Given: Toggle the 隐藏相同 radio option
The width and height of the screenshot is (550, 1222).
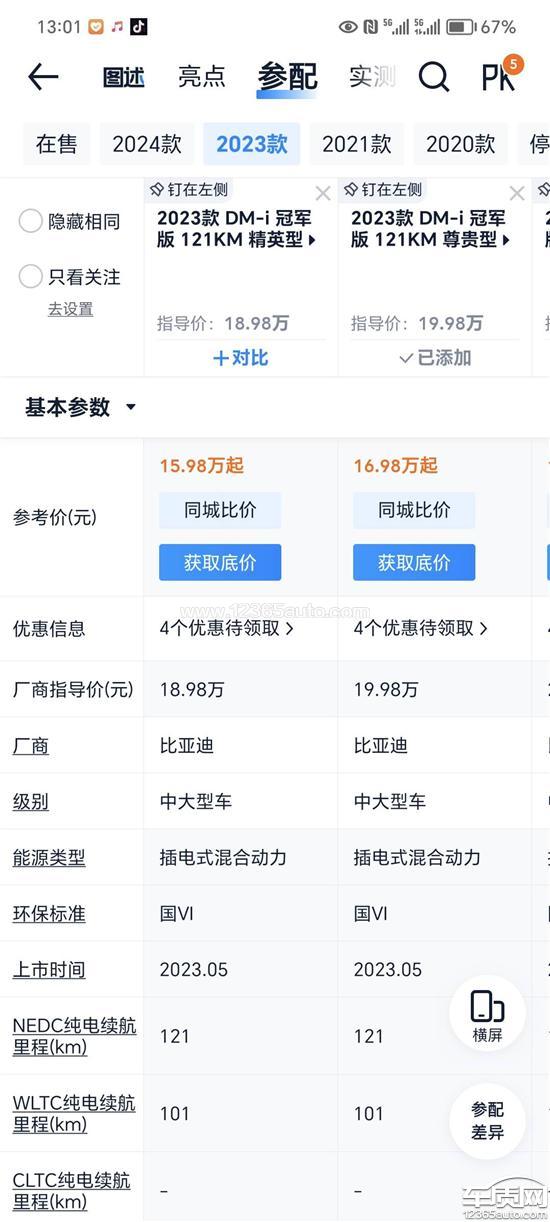Looking at the screenshot, I should [x=69, y=222].
